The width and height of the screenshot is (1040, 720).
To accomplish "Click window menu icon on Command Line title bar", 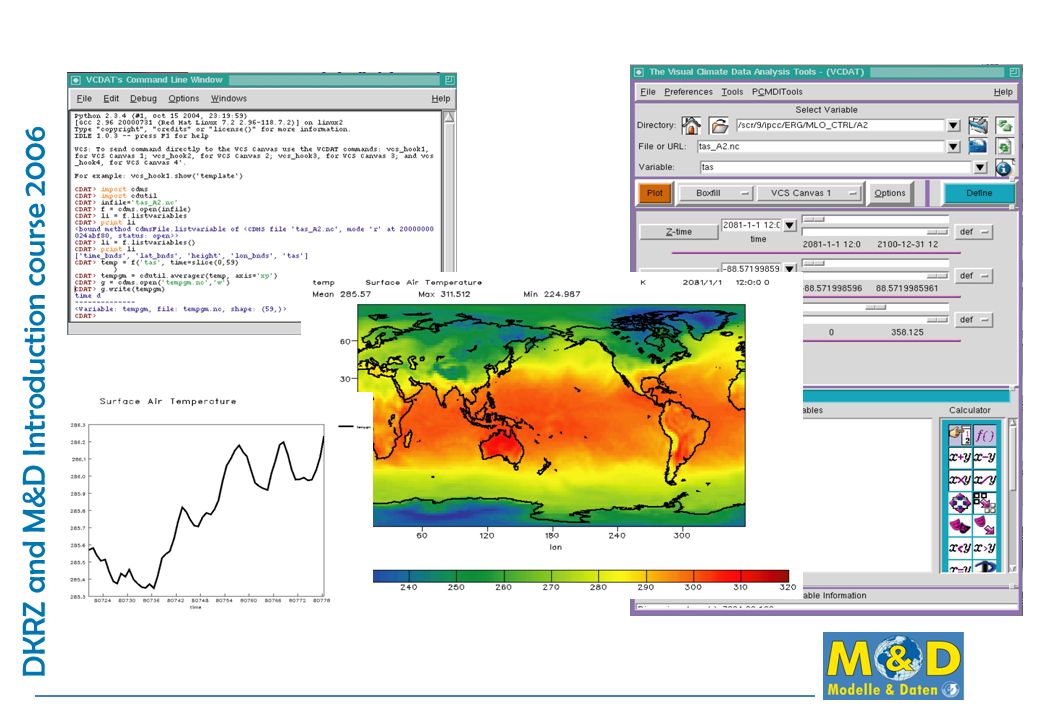I will (76, 80).
